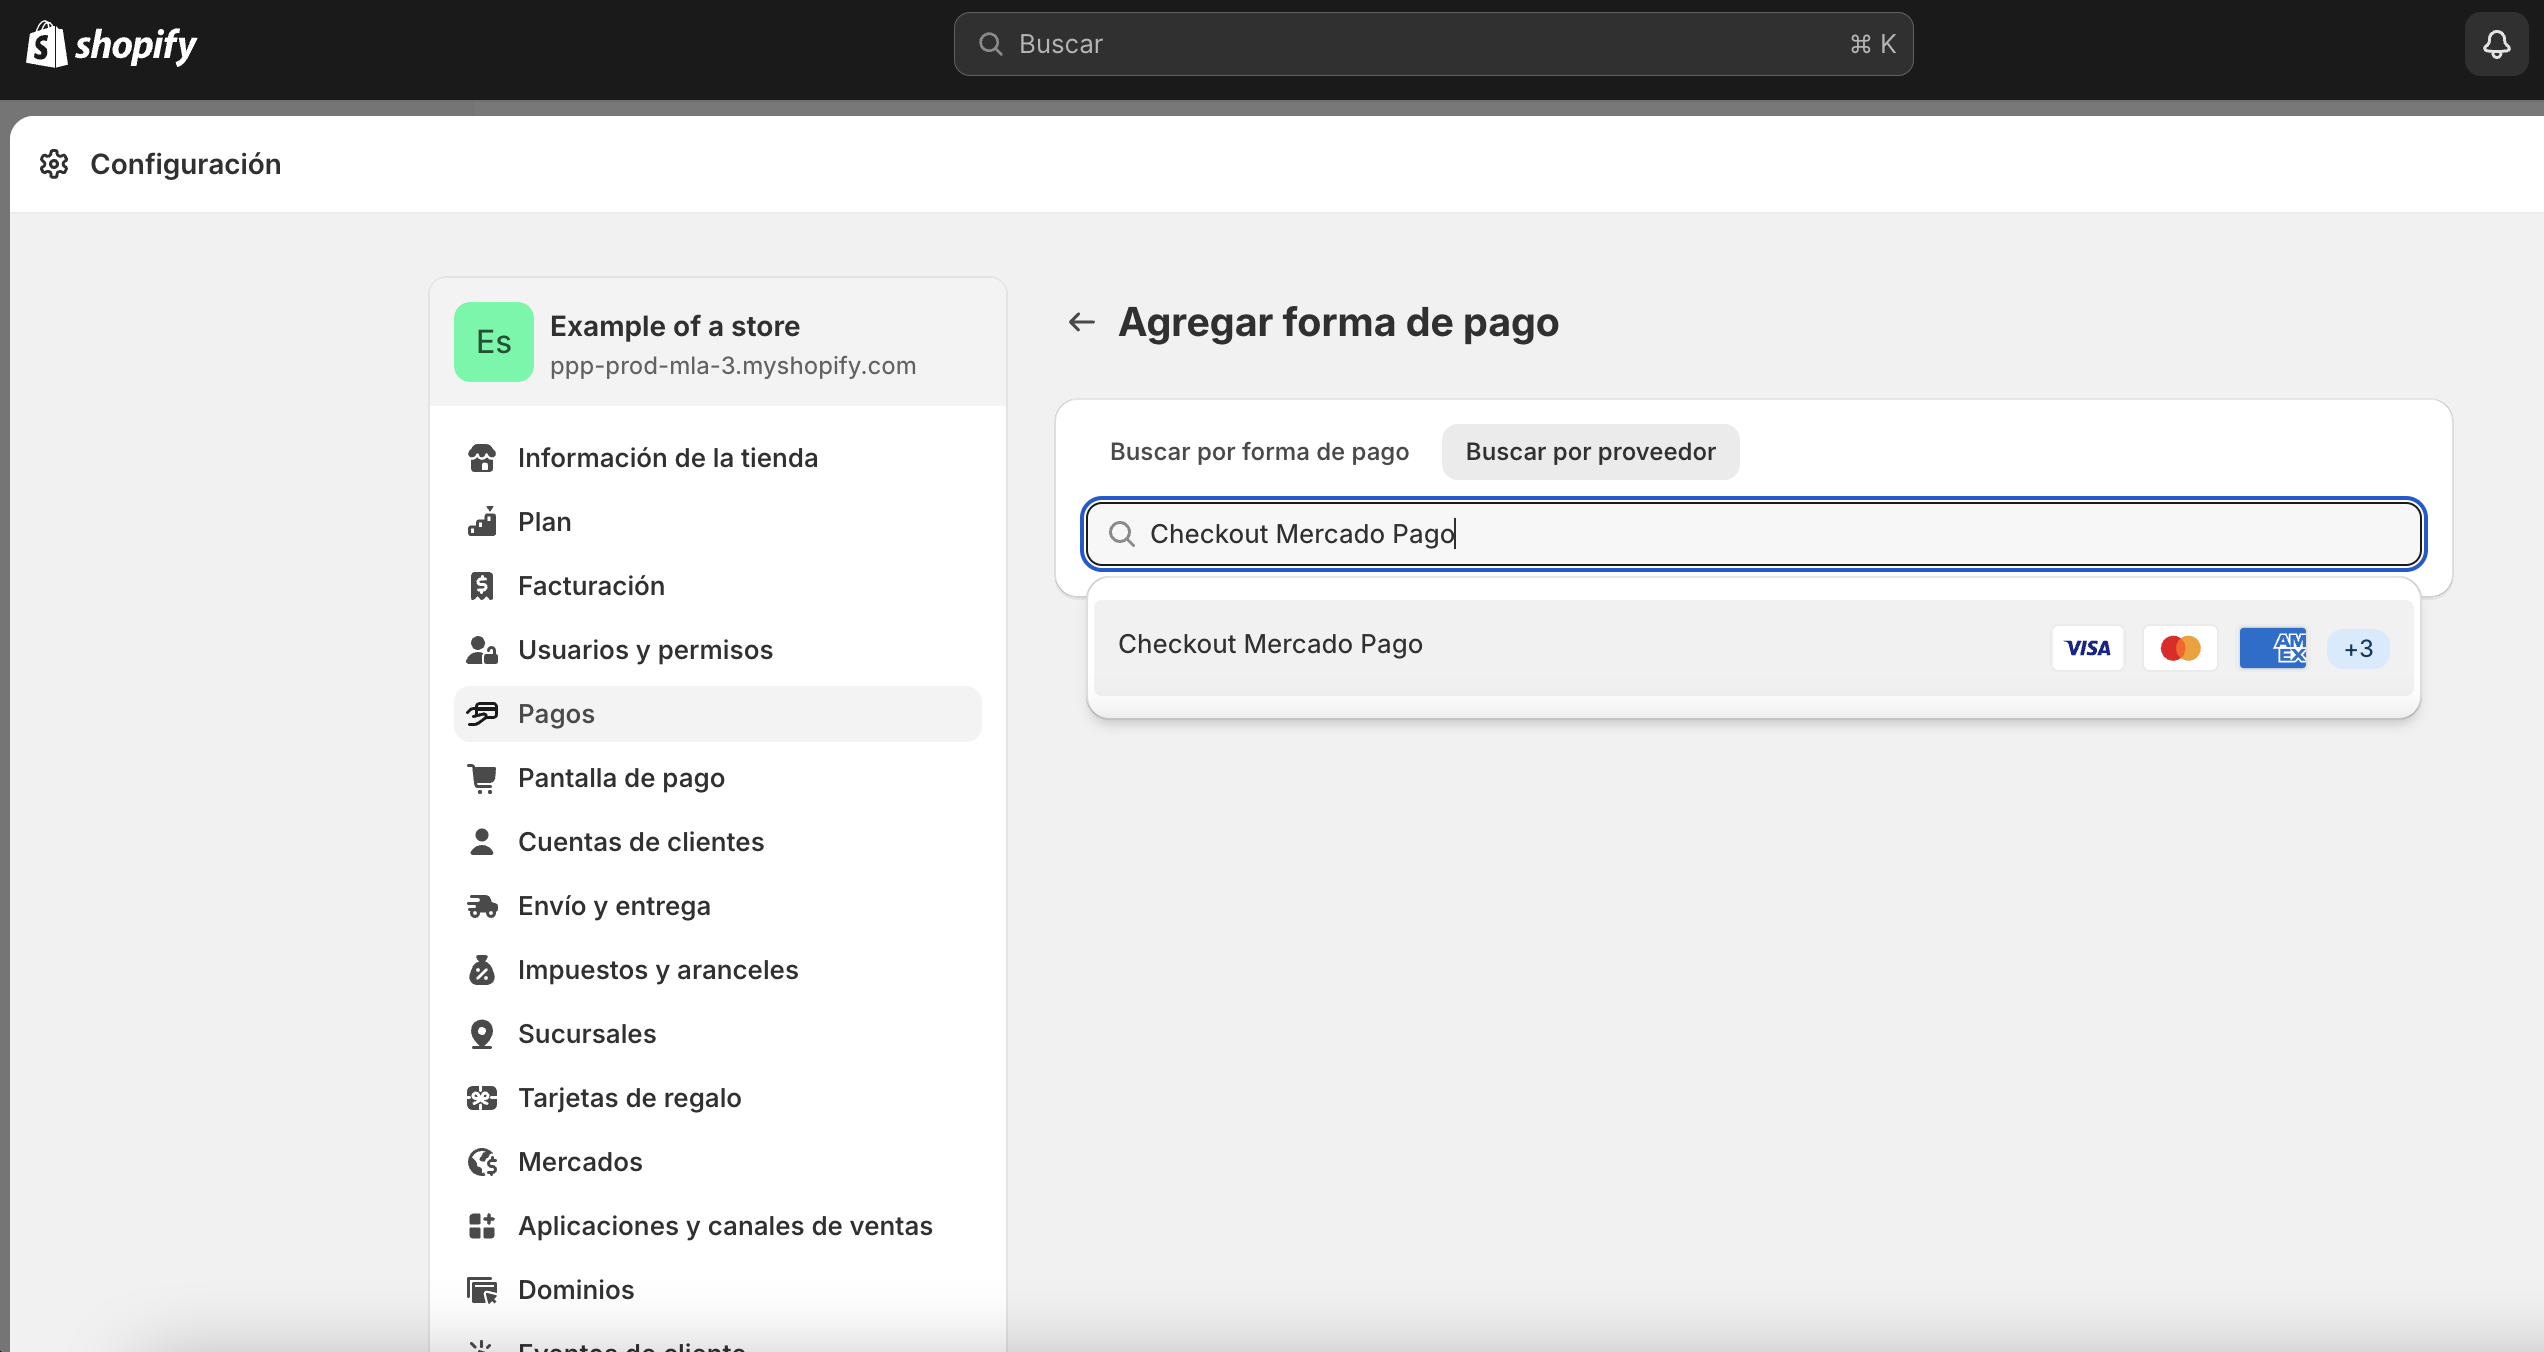The image size is (2544, 1352).
Task: Click the location pin icon for Sucursales
Action: [482, 1034]
